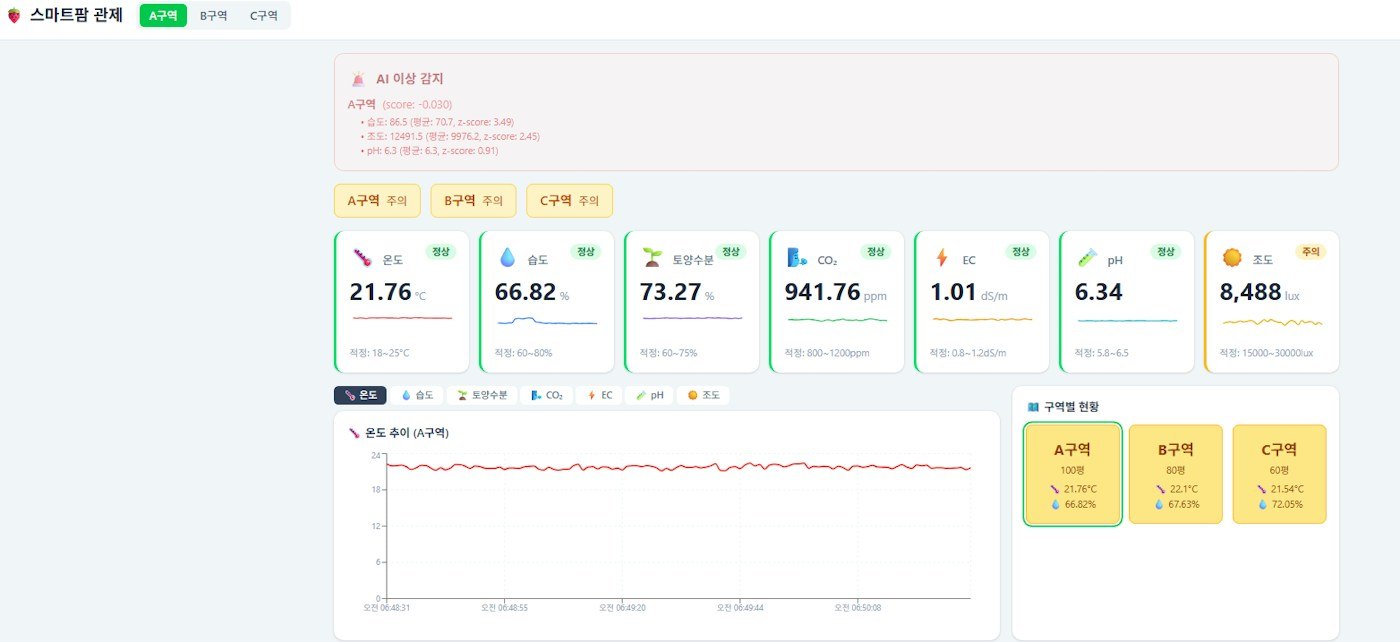Click the (score: -0.030) text
The image size is (1400, 642).
[x=417, y=104]
